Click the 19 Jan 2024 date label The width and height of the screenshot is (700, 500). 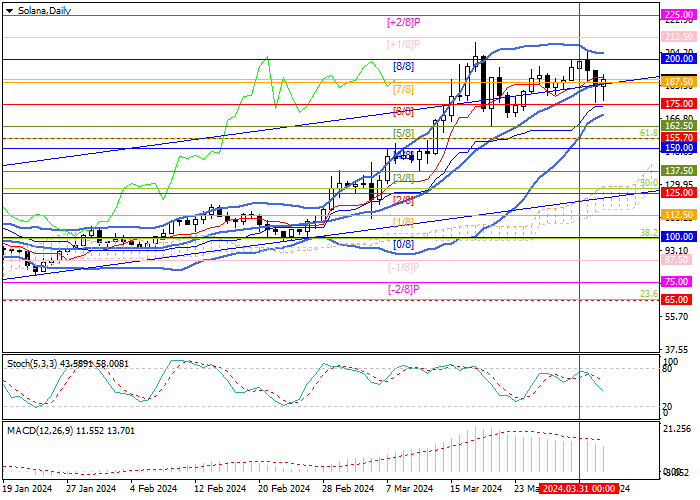point(28,488)
